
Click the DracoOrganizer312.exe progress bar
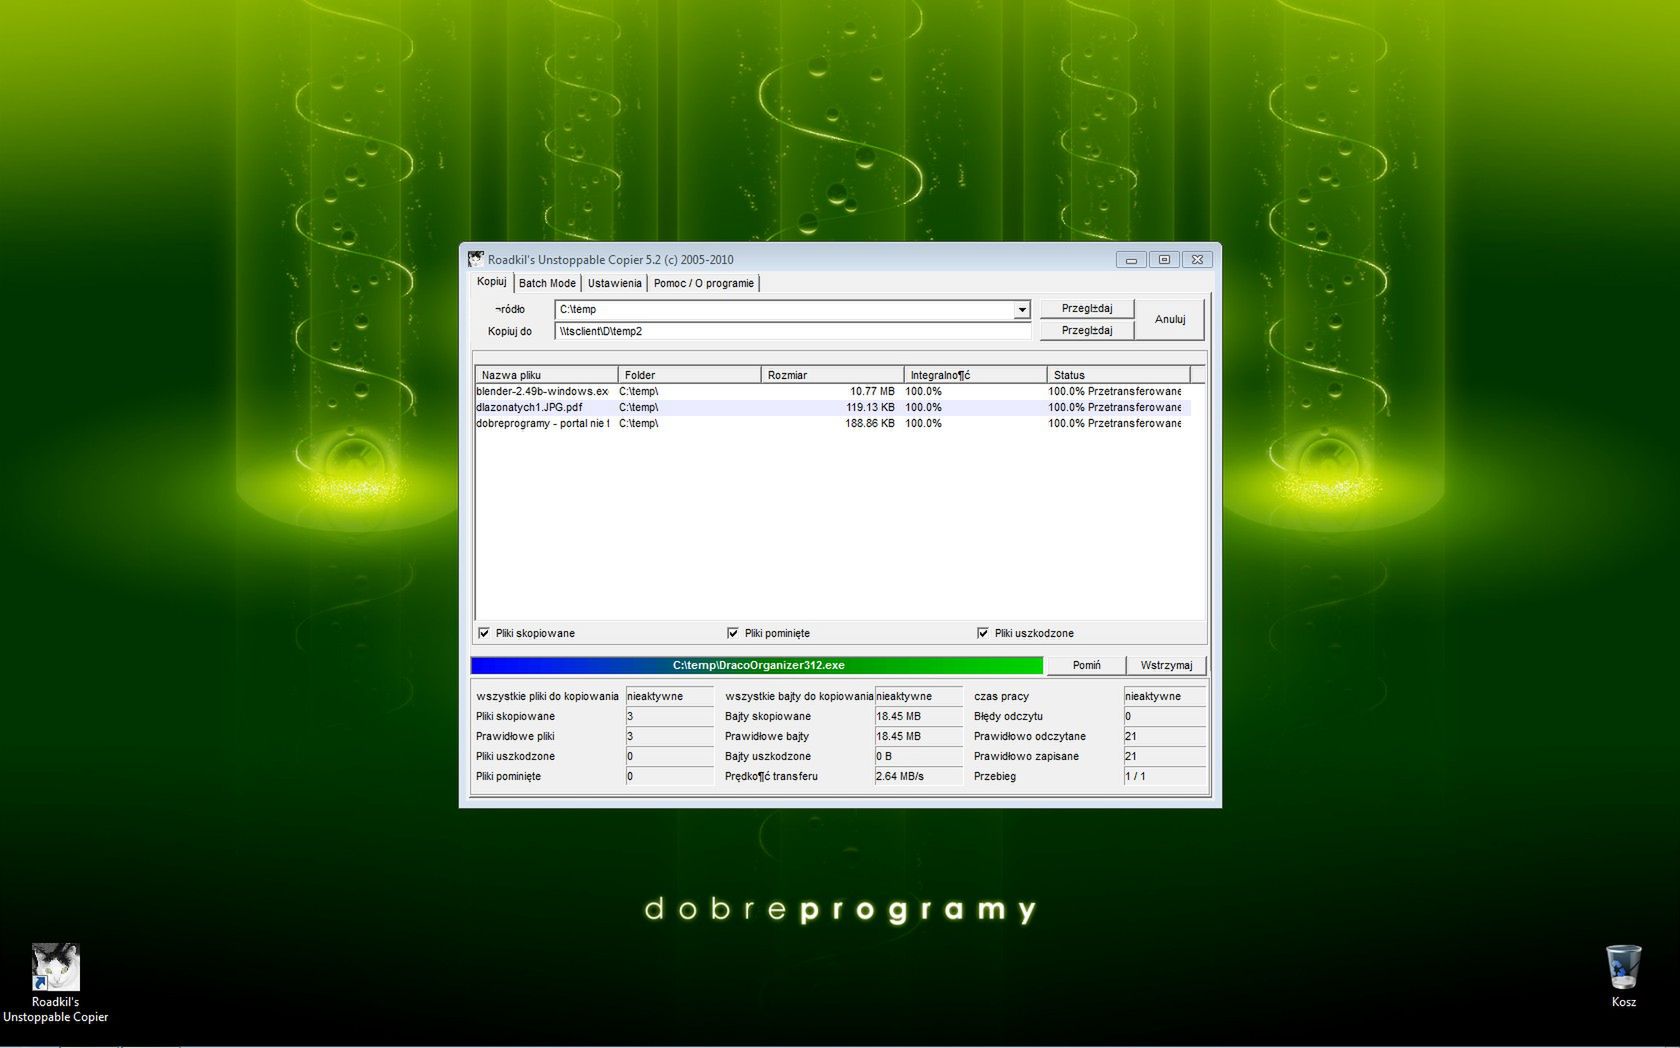pos(757,665)
